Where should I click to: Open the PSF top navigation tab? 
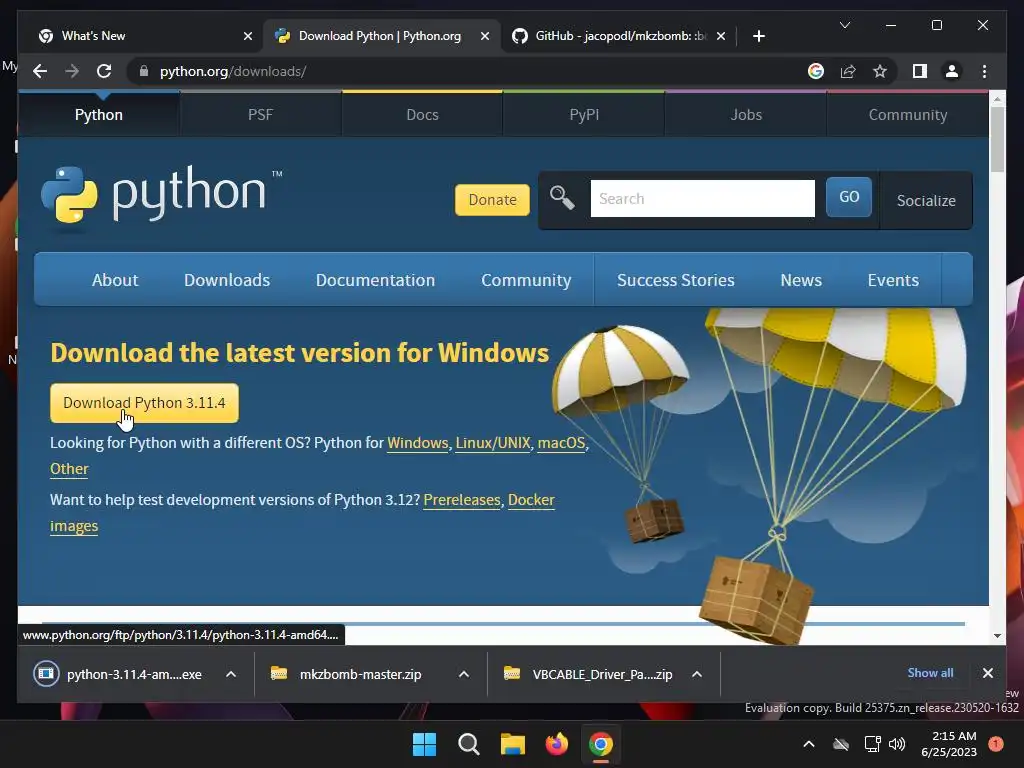tap(261, 114)
